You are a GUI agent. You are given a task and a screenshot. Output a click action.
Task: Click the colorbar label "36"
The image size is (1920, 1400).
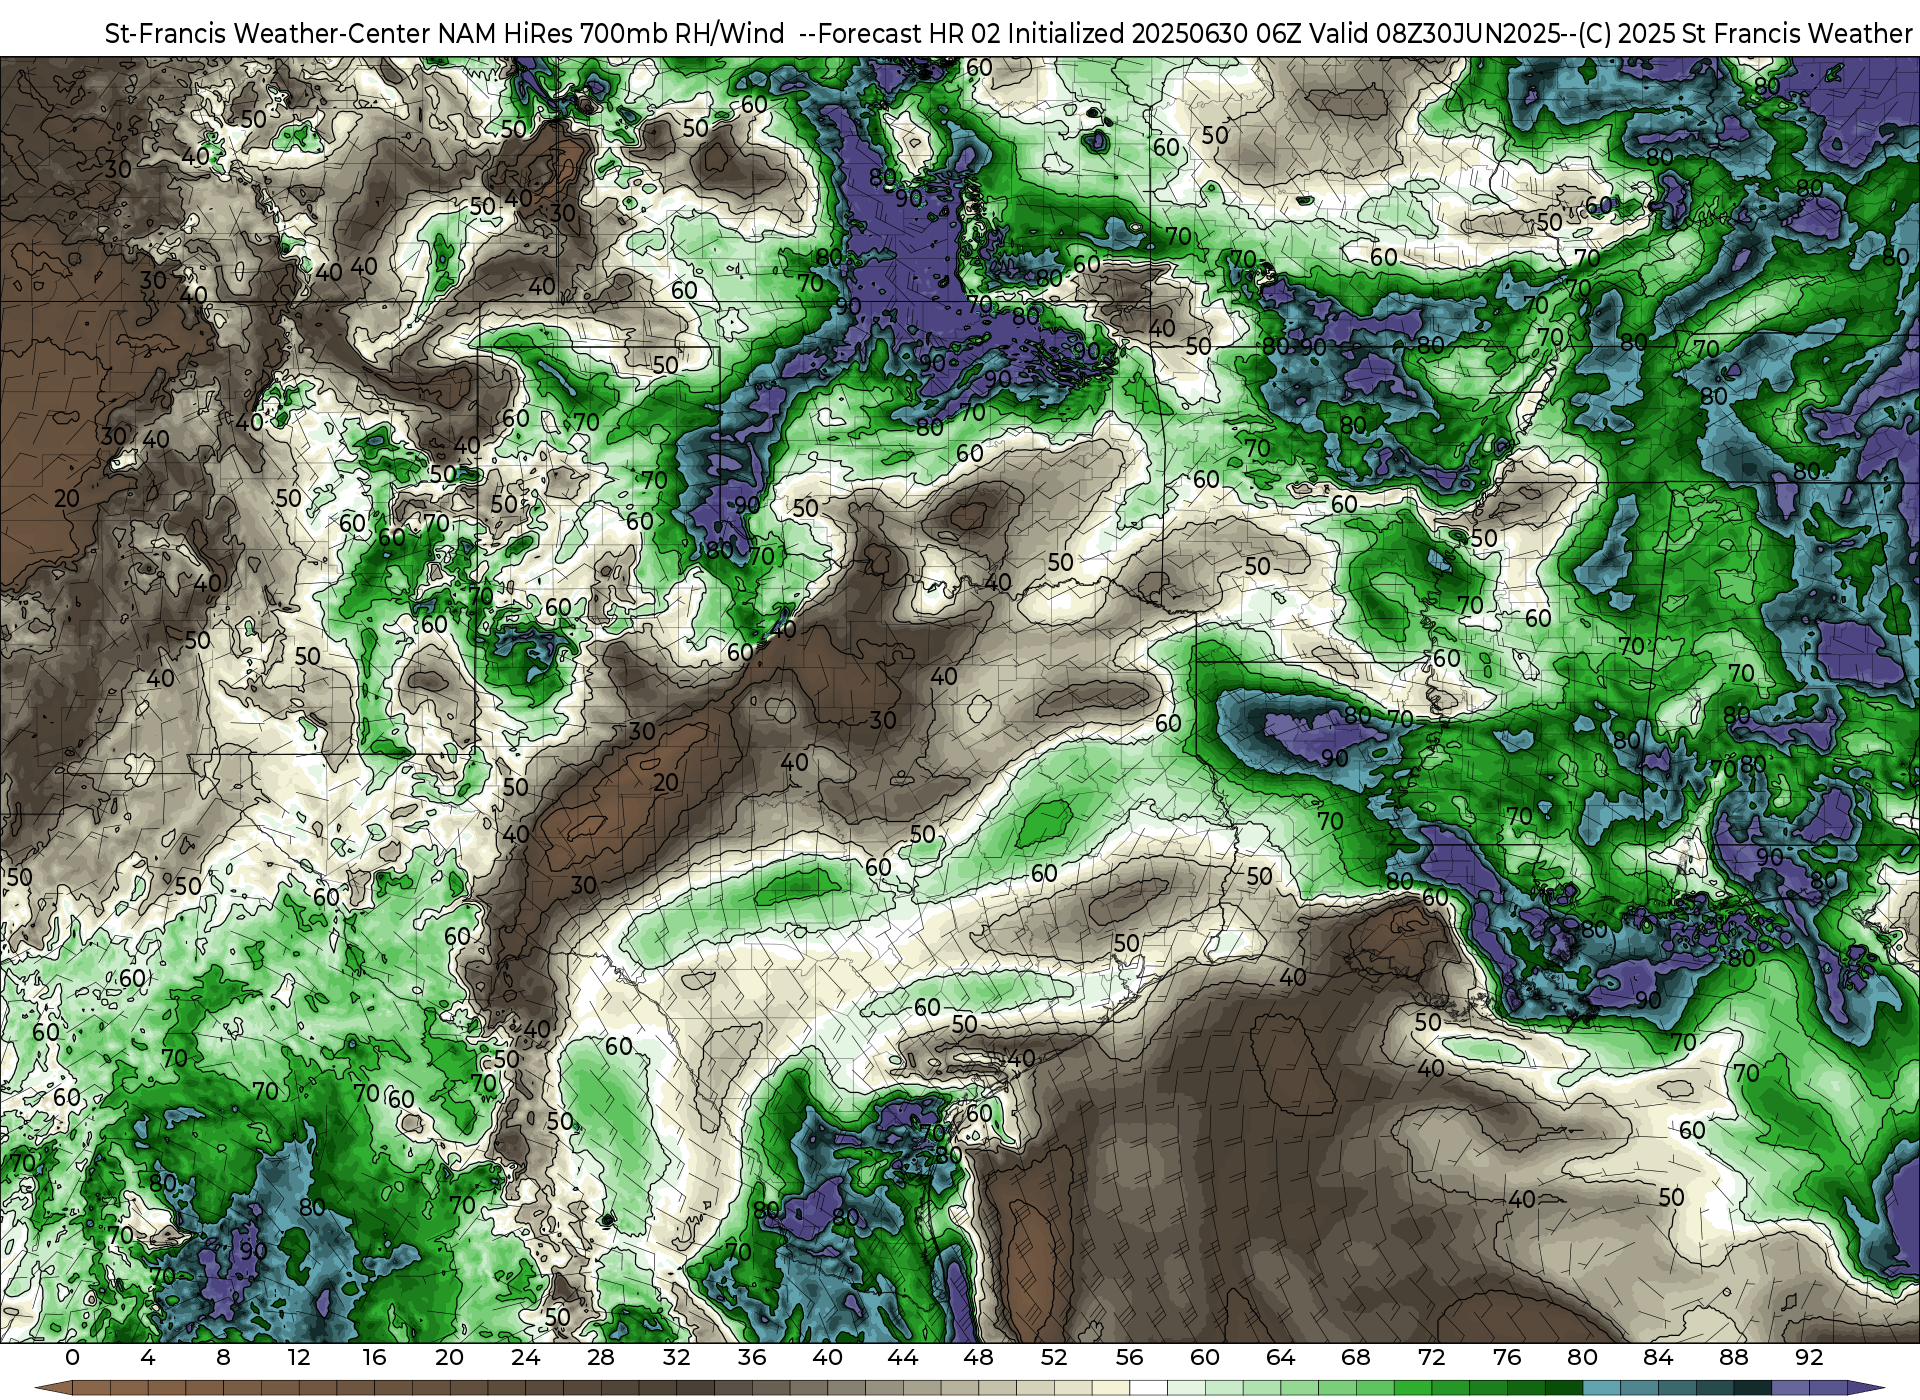click(x=752, y=1357)
